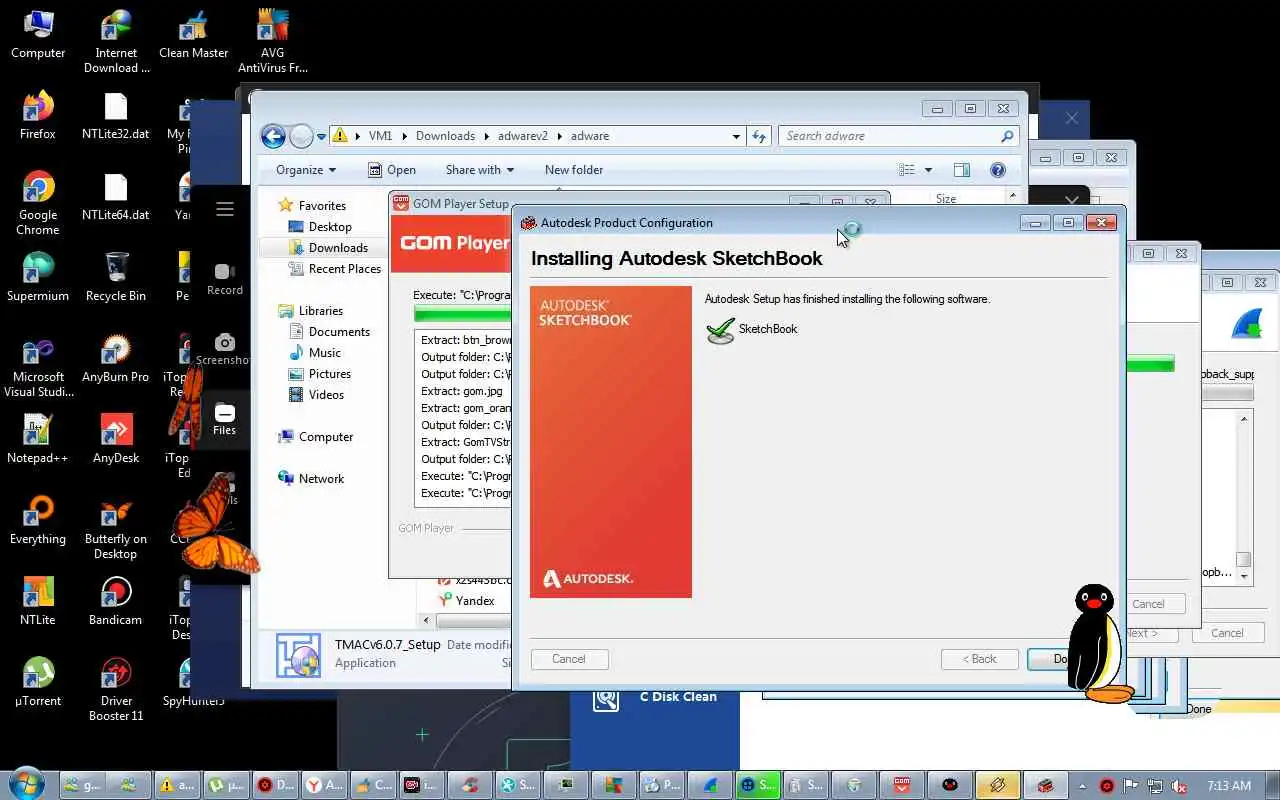1280x800 pixels.
Task: Open the Supermium desktop shortcut
Action: [x=38, y=278]
